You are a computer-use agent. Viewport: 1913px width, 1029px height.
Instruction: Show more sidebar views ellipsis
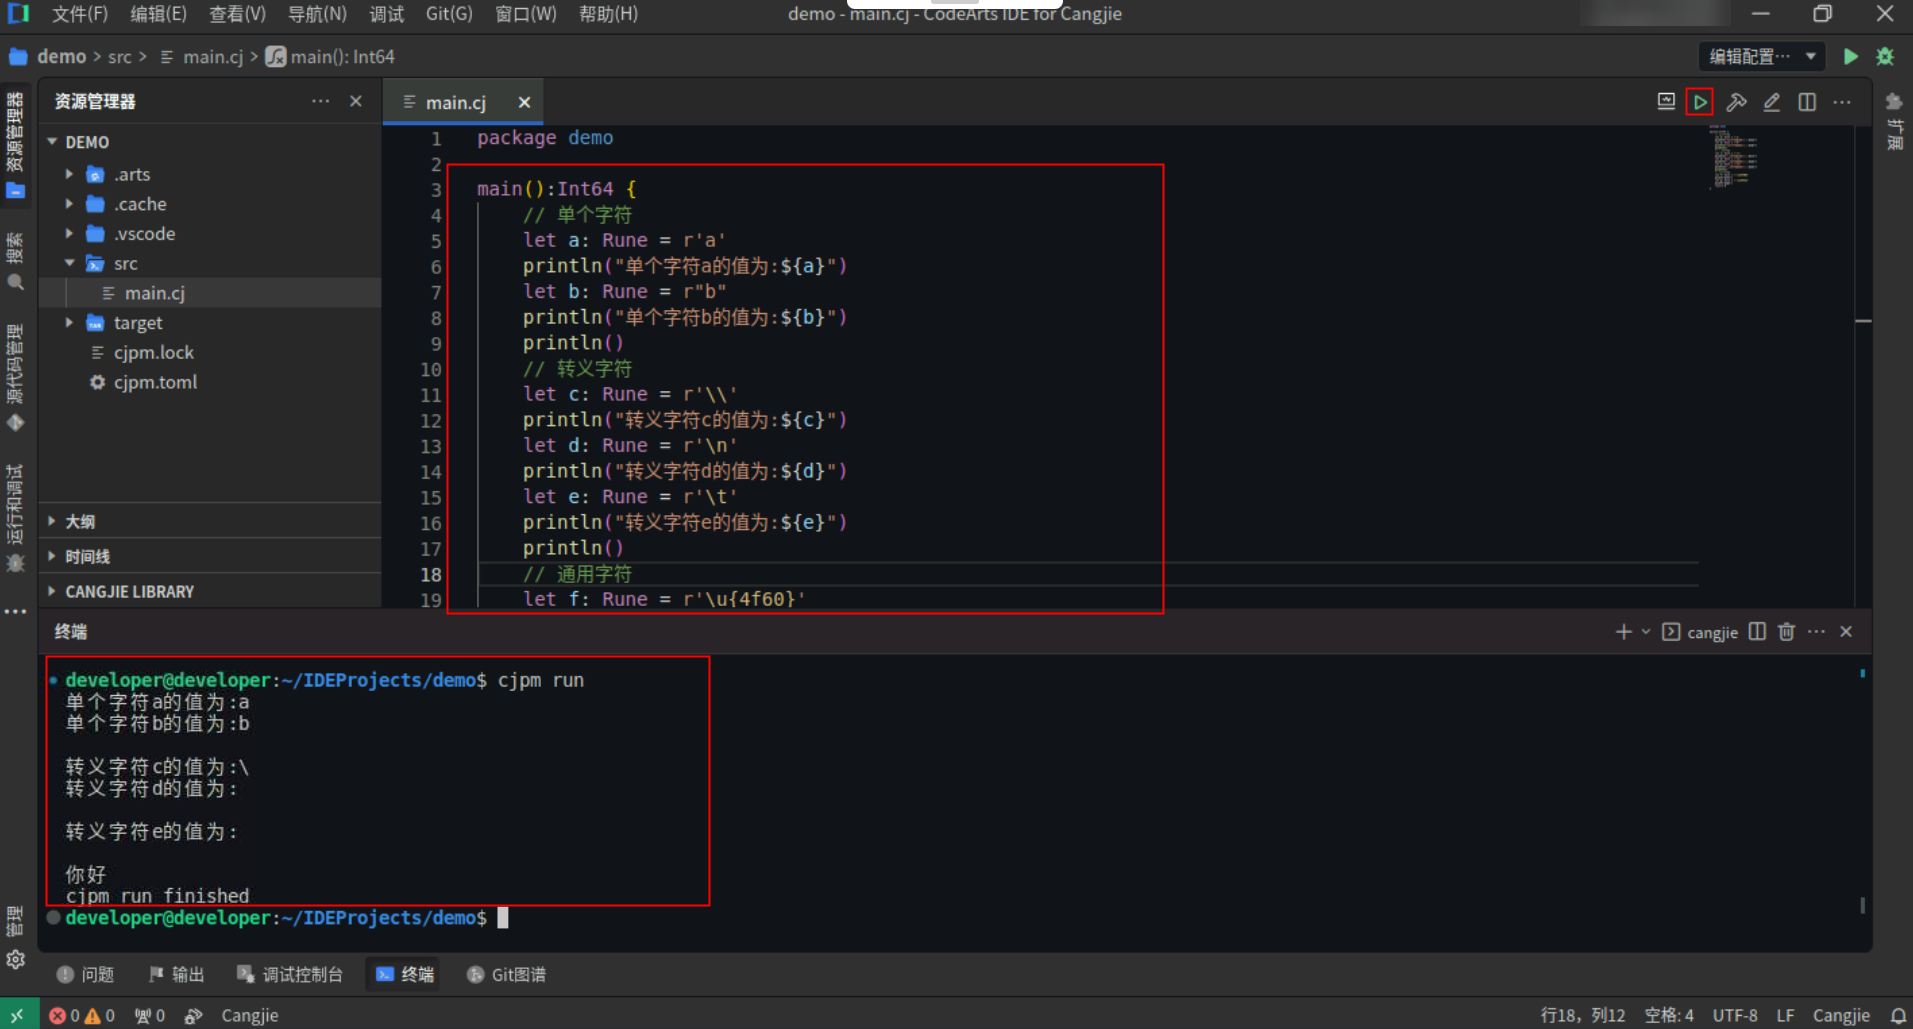(x=15, y=611)
